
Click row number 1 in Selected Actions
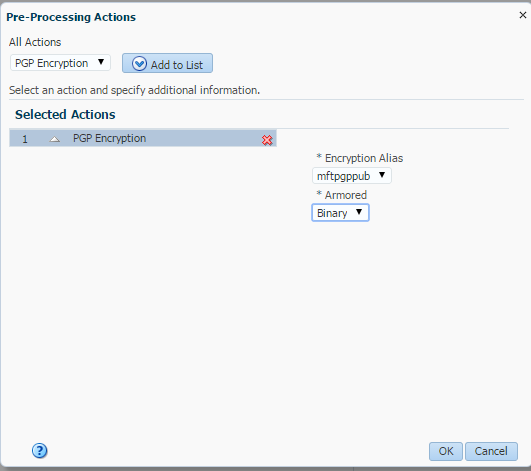[x=25, y=139]
